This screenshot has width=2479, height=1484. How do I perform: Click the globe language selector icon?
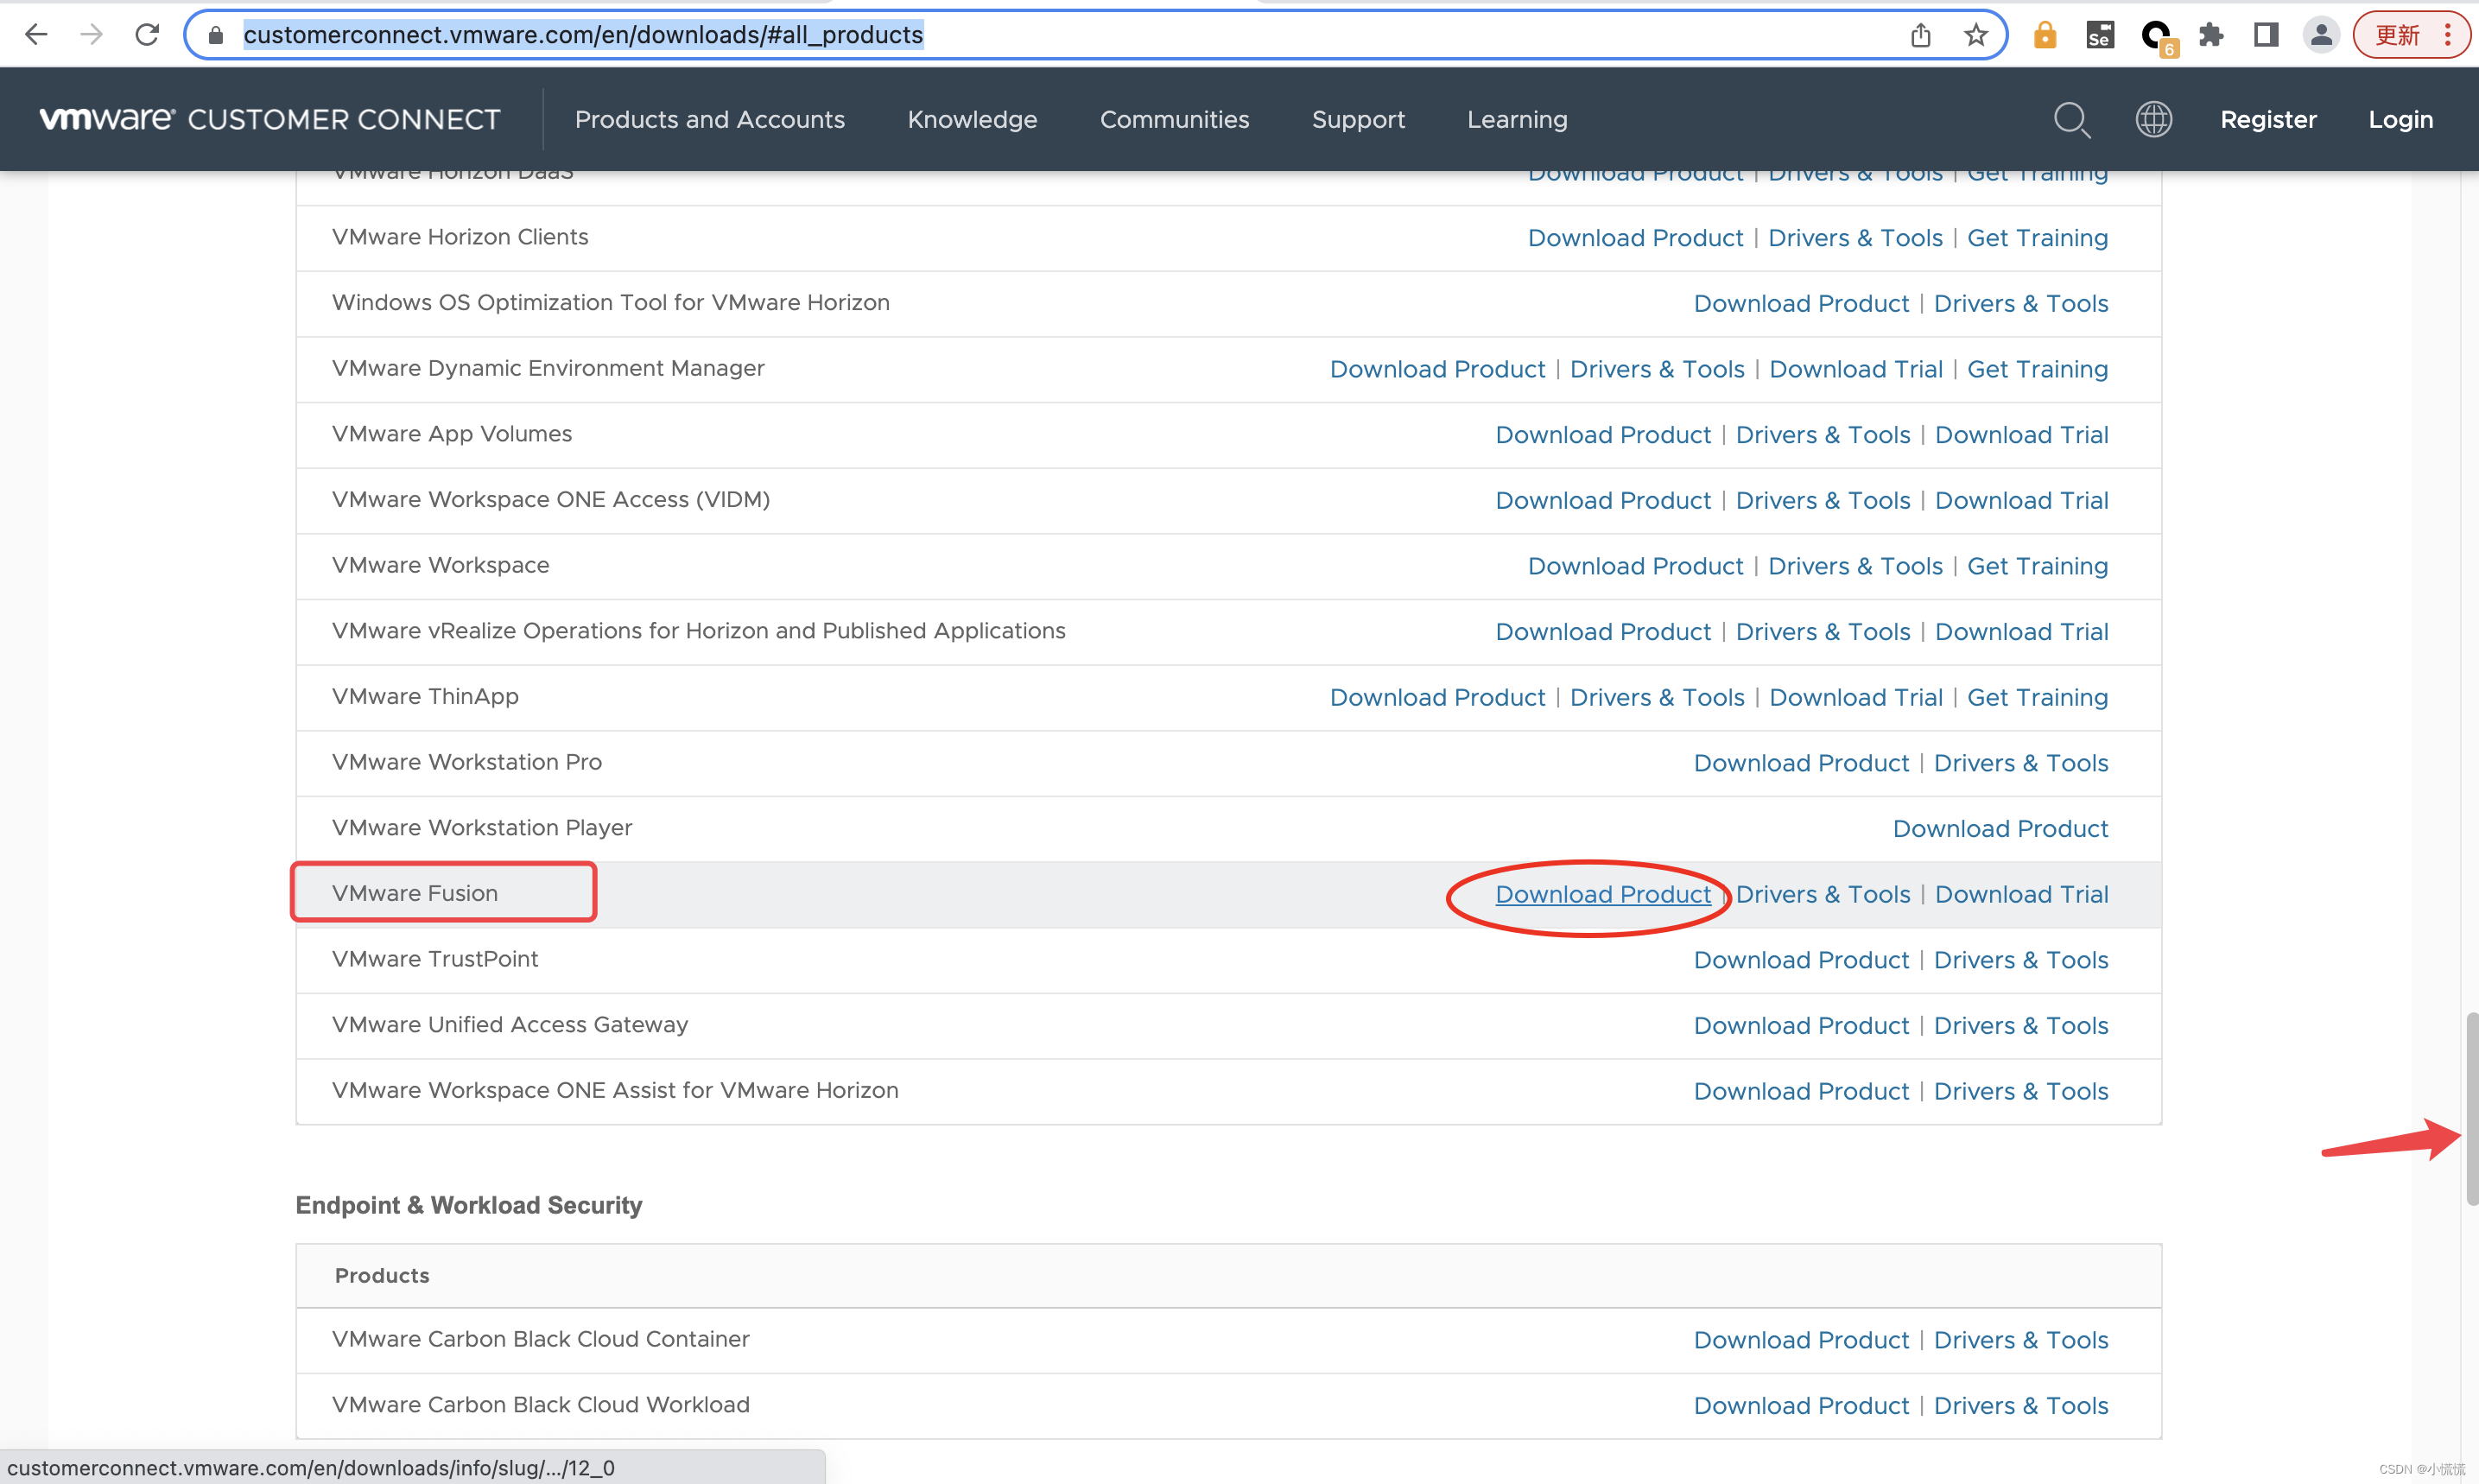click(x=2153, y=120)
